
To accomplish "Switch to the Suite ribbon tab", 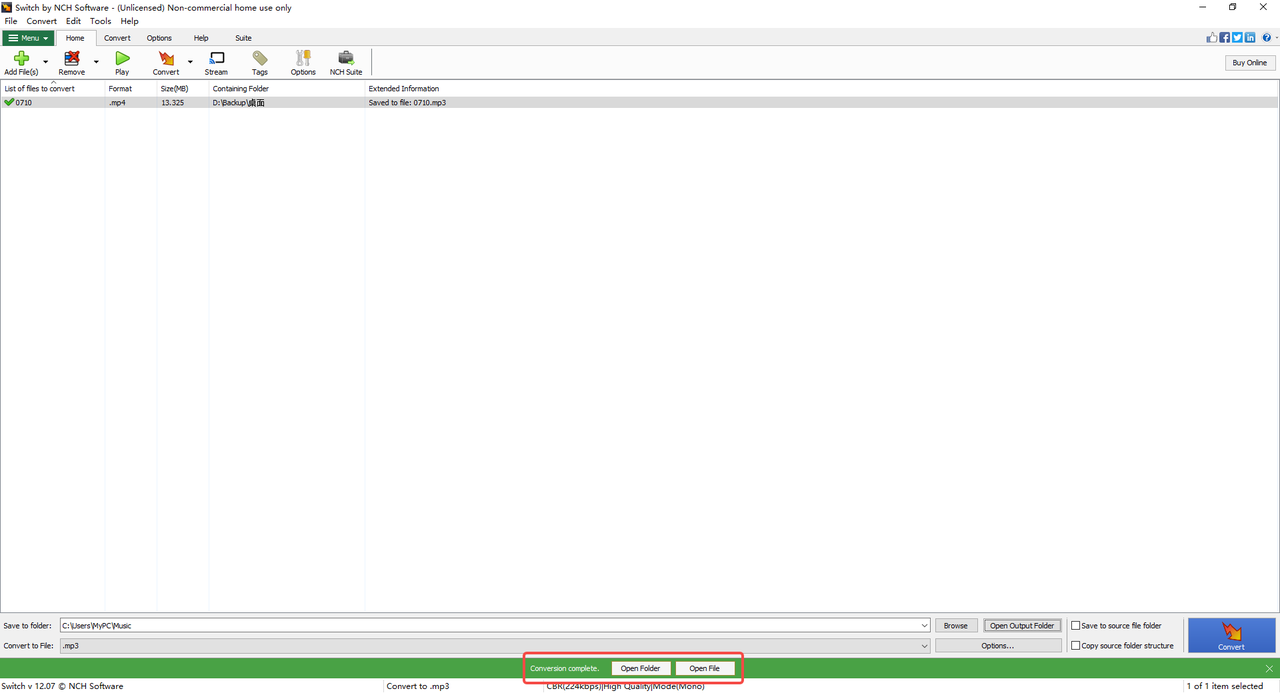I will point(243,38).
